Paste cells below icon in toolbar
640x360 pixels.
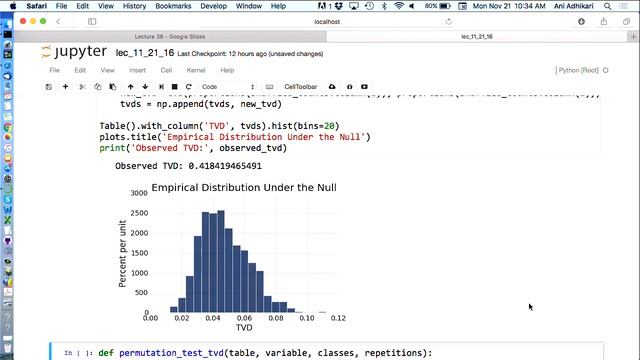coord(113,87)
